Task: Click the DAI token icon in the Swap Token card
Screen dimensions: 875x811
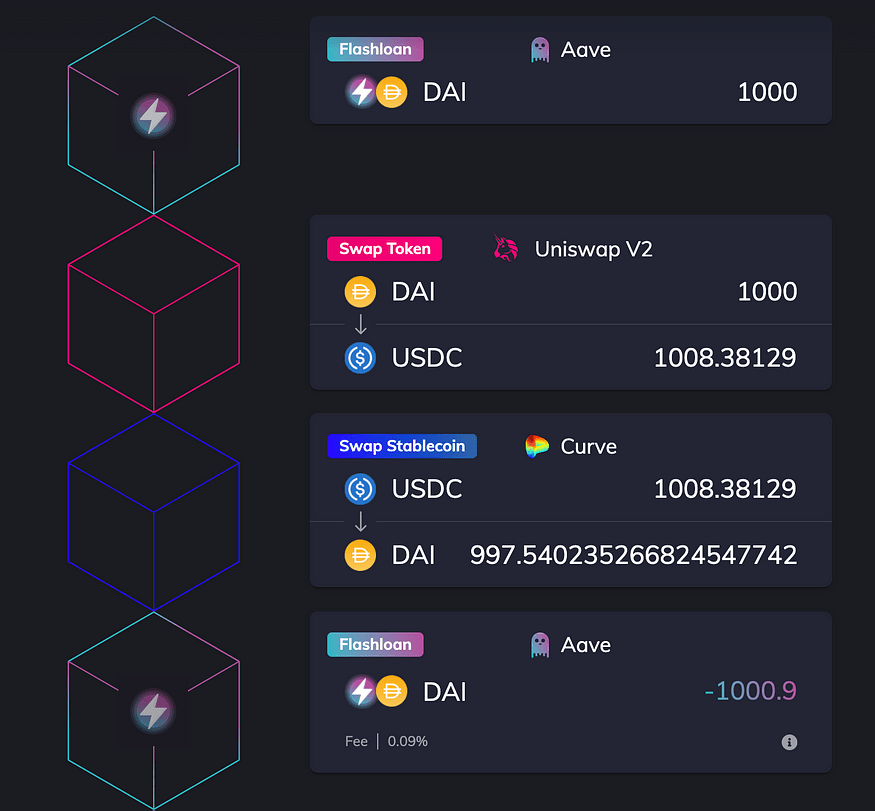Action: tap(360, 292)
